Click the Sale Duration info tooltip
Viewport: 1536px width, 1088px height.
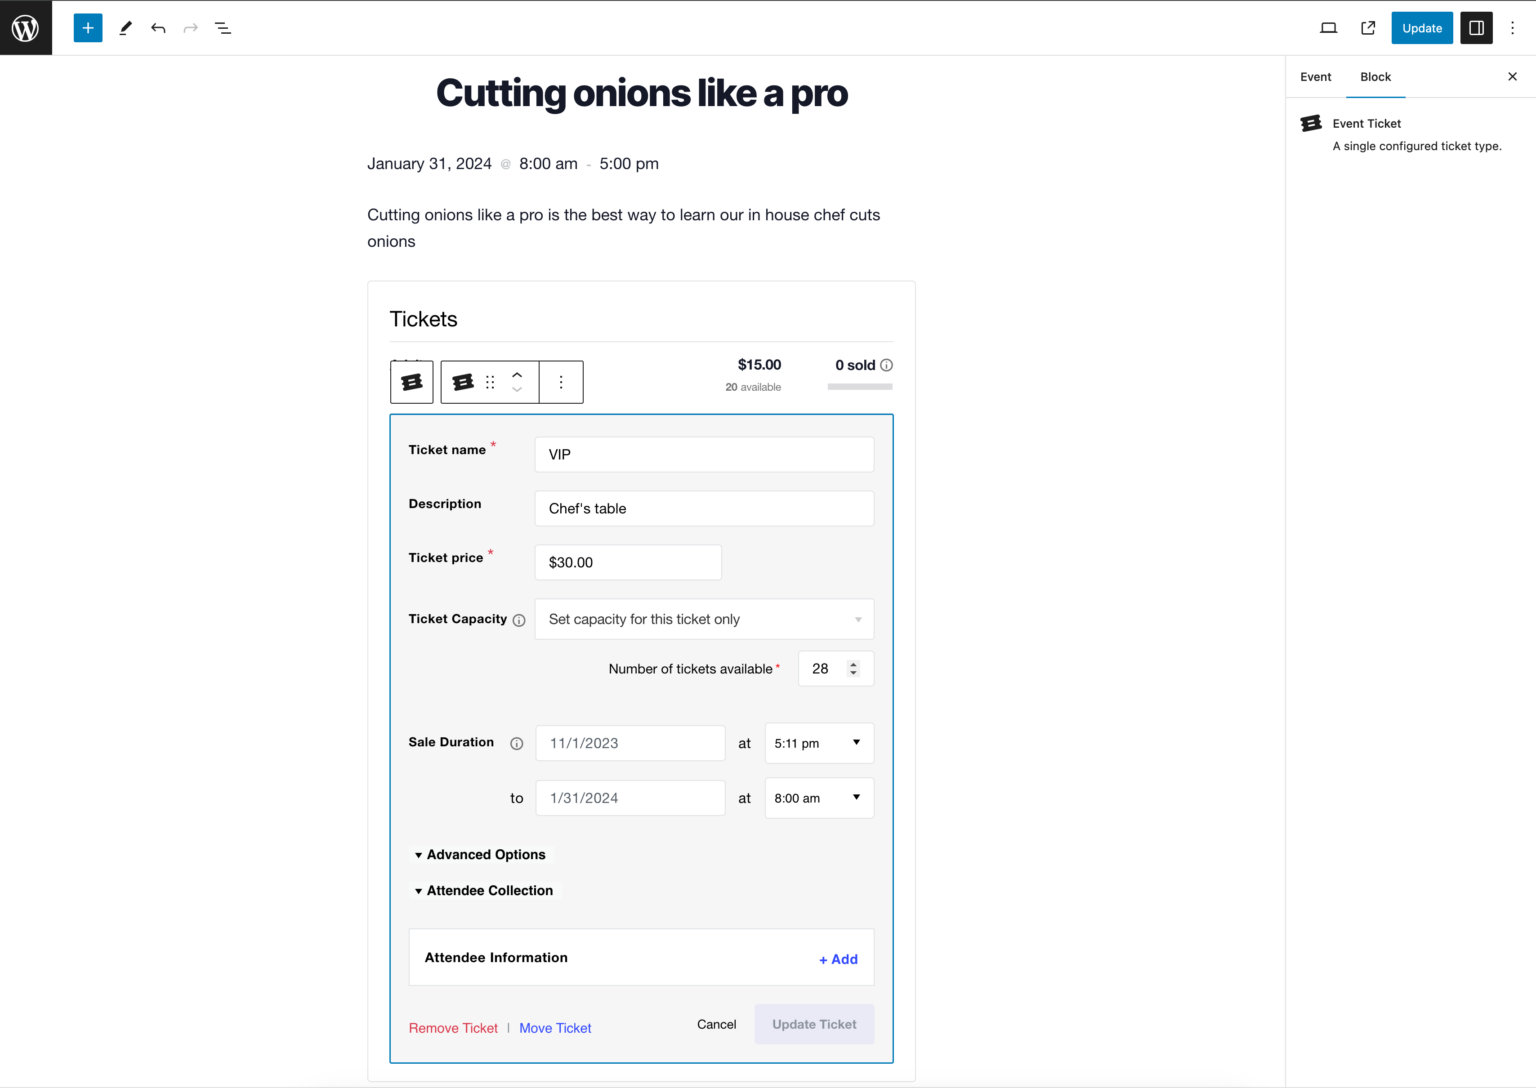pos(516,743)
